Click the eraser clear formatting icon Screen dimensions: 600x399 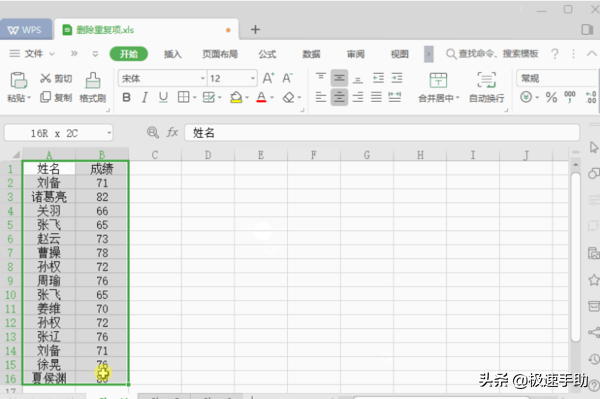(x=289, y=98)
